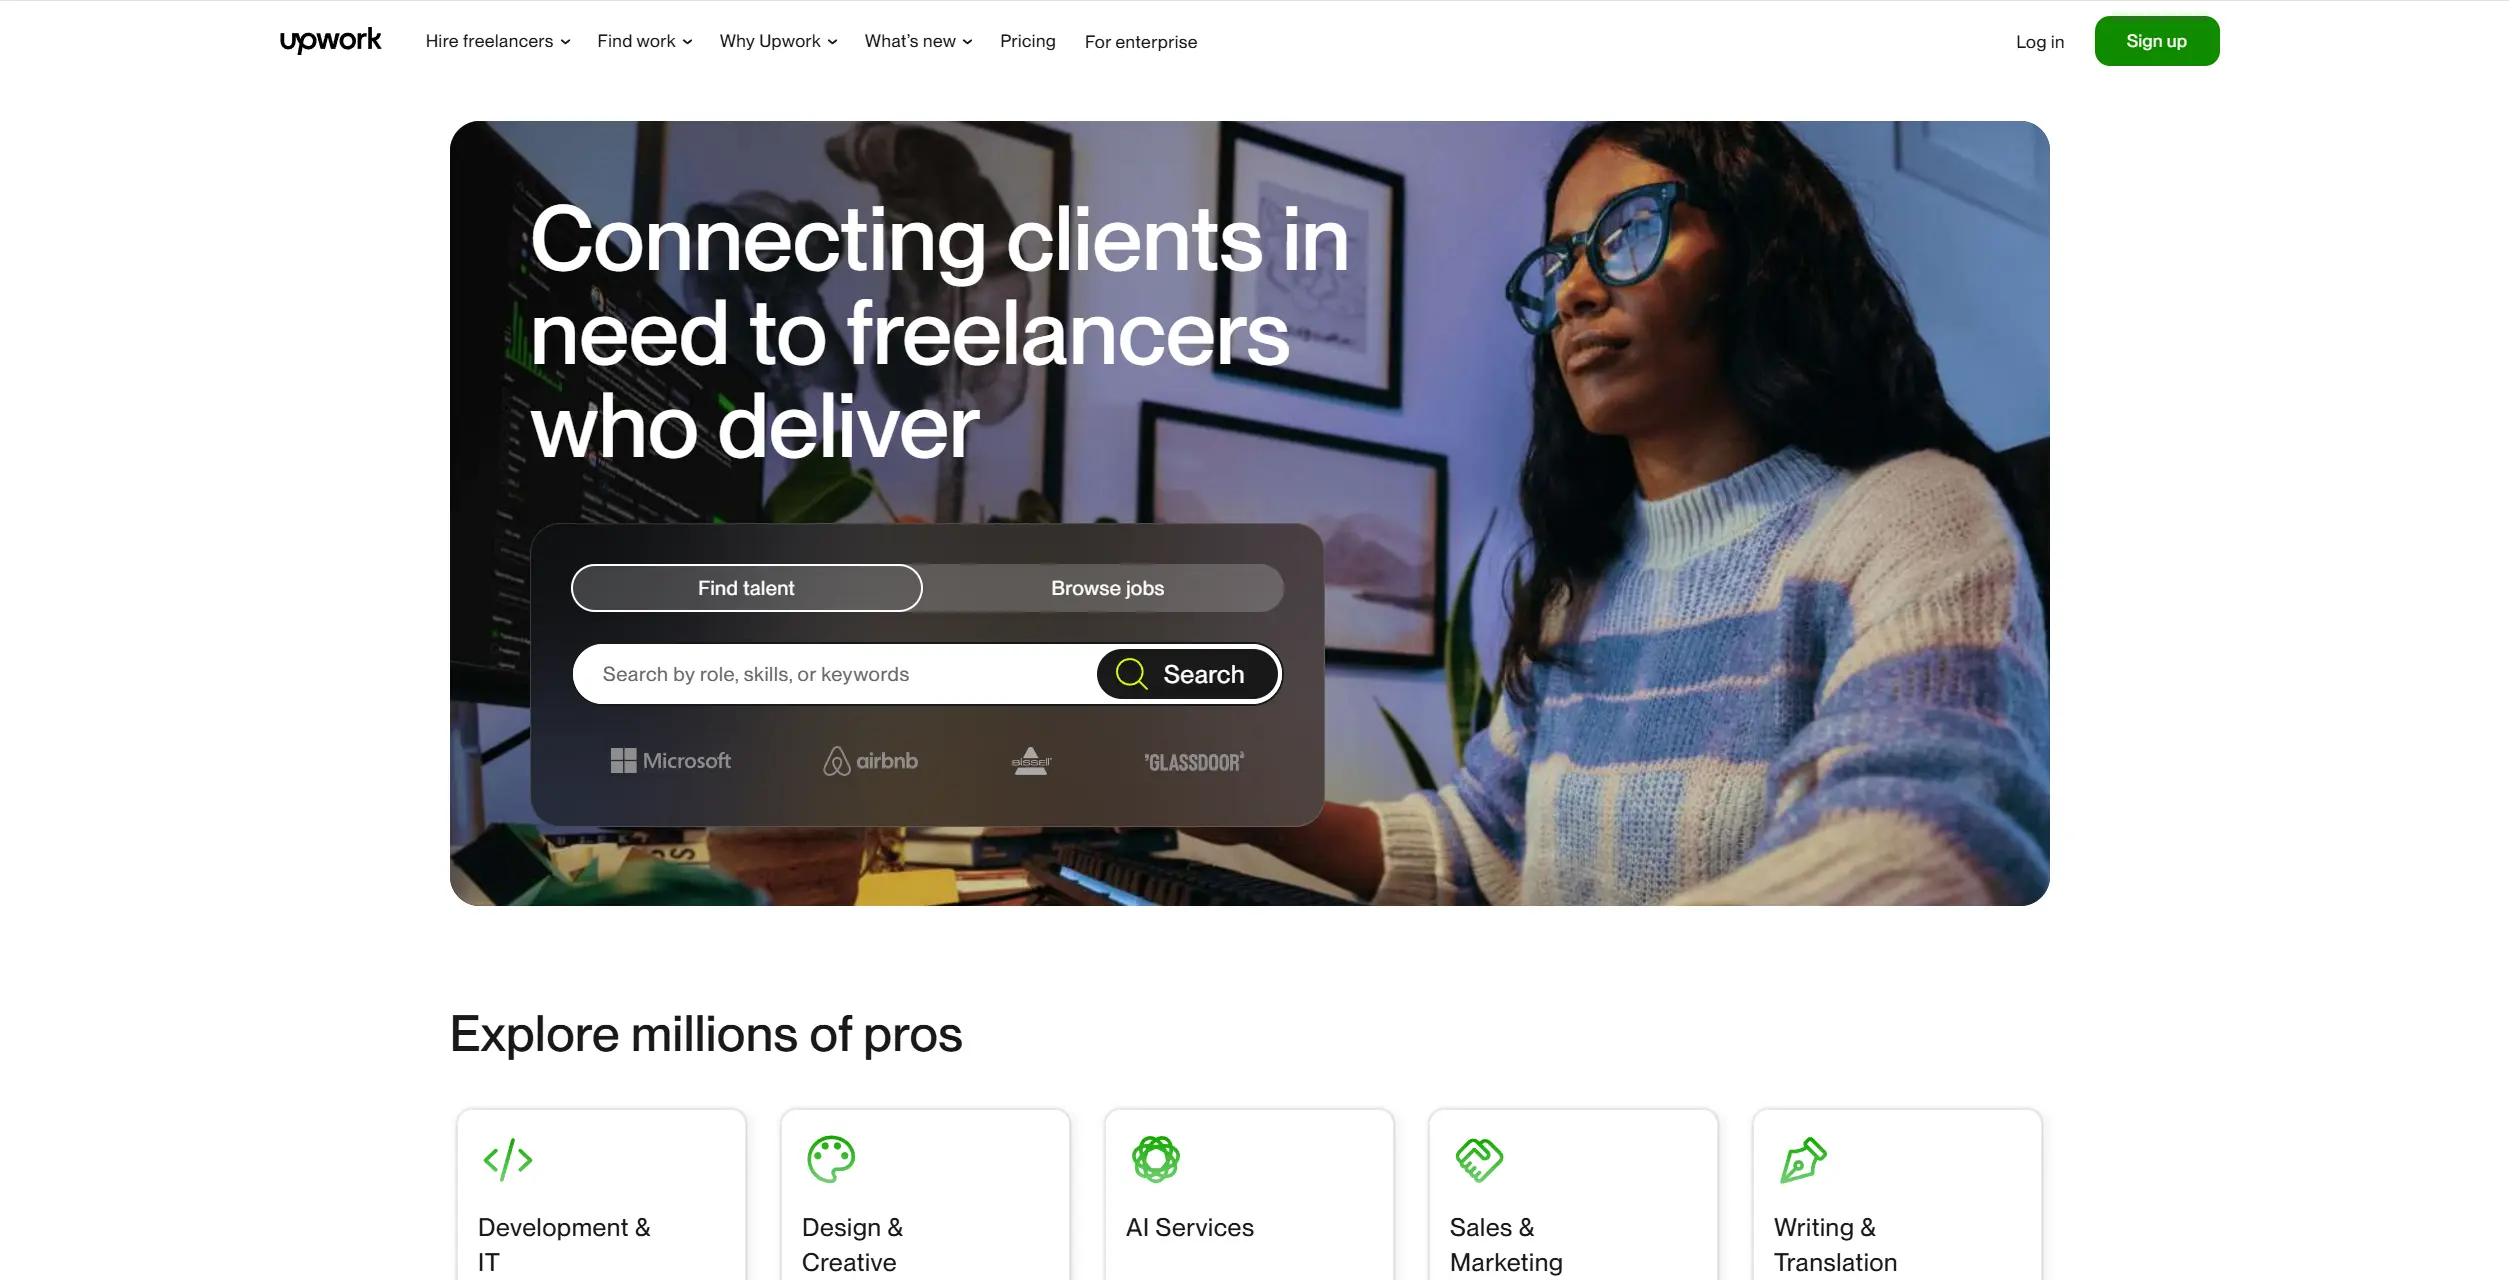
Task: Open the Why Upwork dropdown
Action: tap(779, 41)
